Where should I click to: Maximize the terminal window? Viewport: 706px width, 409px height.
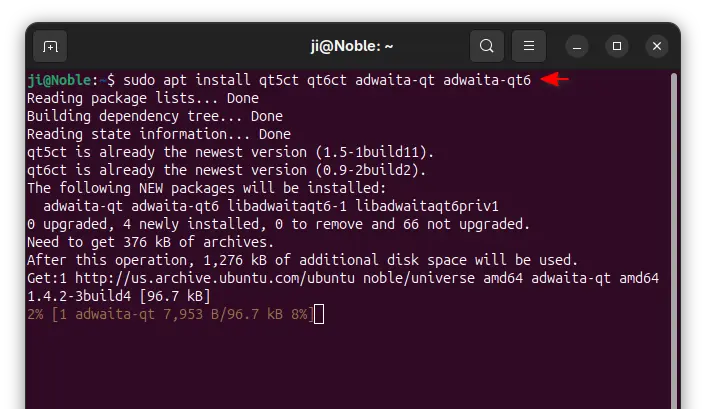pos(617,46)
